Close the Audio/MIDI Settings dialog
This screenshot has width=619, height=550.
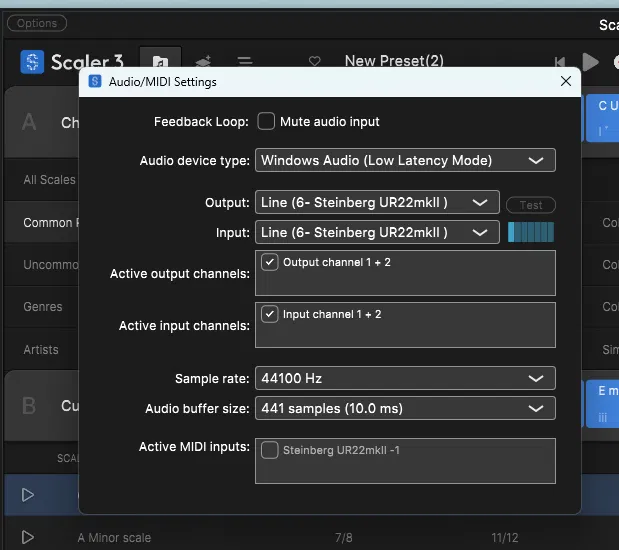(566, 81)
